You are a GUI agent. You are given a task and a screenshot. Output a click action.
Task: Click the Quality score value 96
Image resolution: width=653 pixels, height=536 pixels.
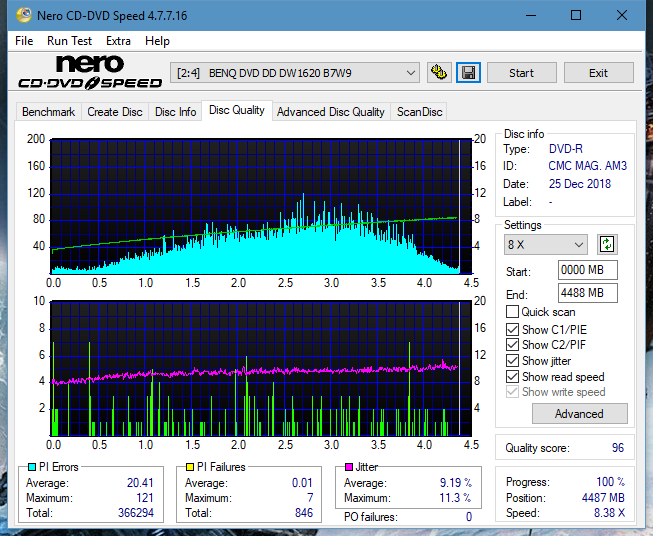(618, 448)
